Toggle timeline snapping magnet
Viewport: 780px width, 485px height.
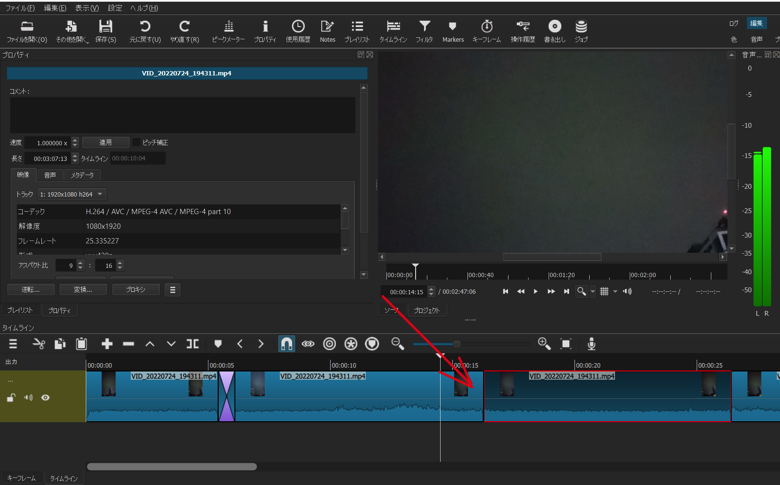pyautogui.click(x=287, y=344)
